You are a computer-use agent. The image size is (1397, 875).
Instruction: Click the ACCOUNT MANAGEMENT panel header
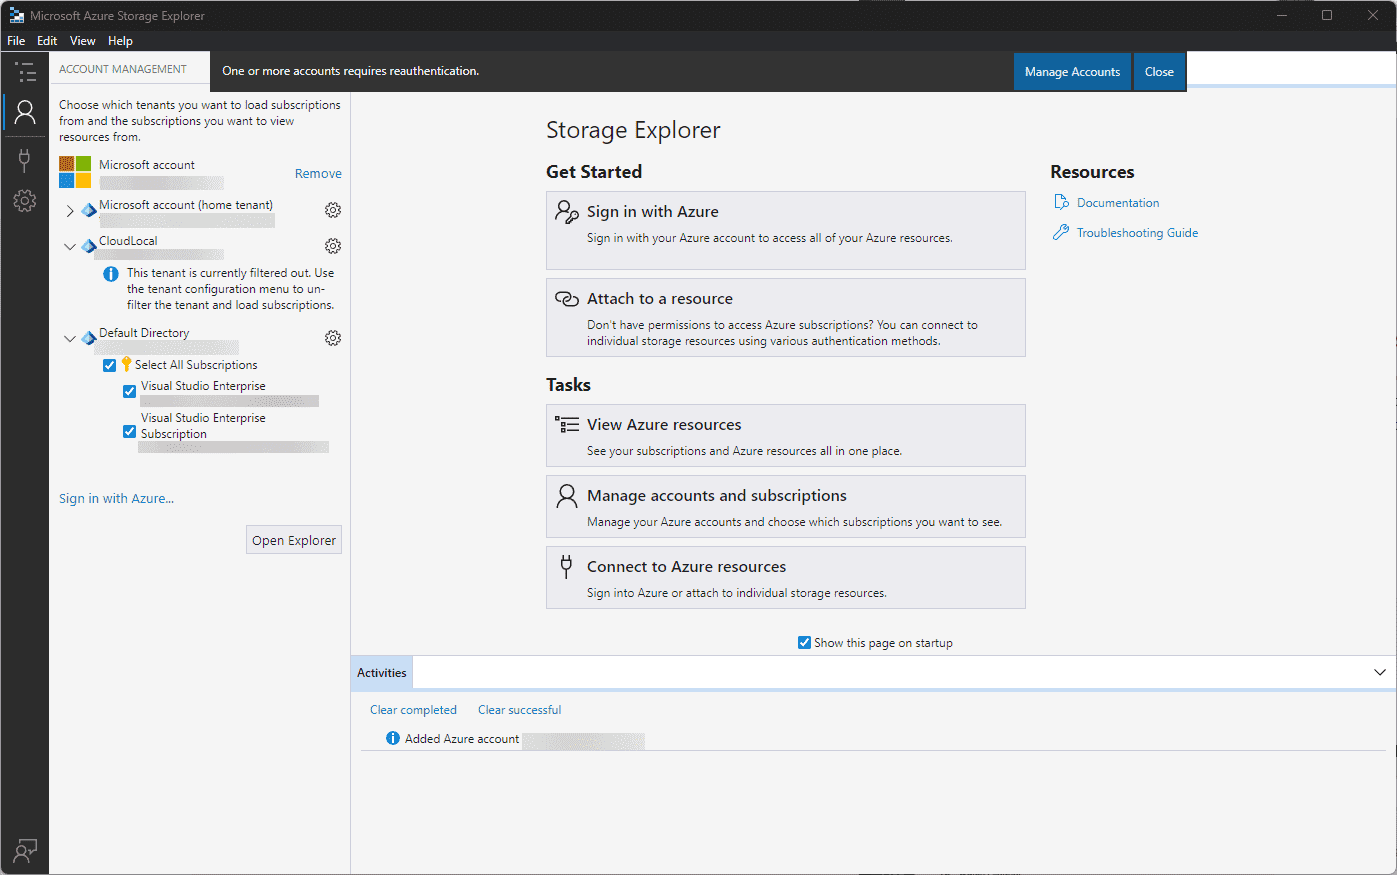tap(123, 69)
